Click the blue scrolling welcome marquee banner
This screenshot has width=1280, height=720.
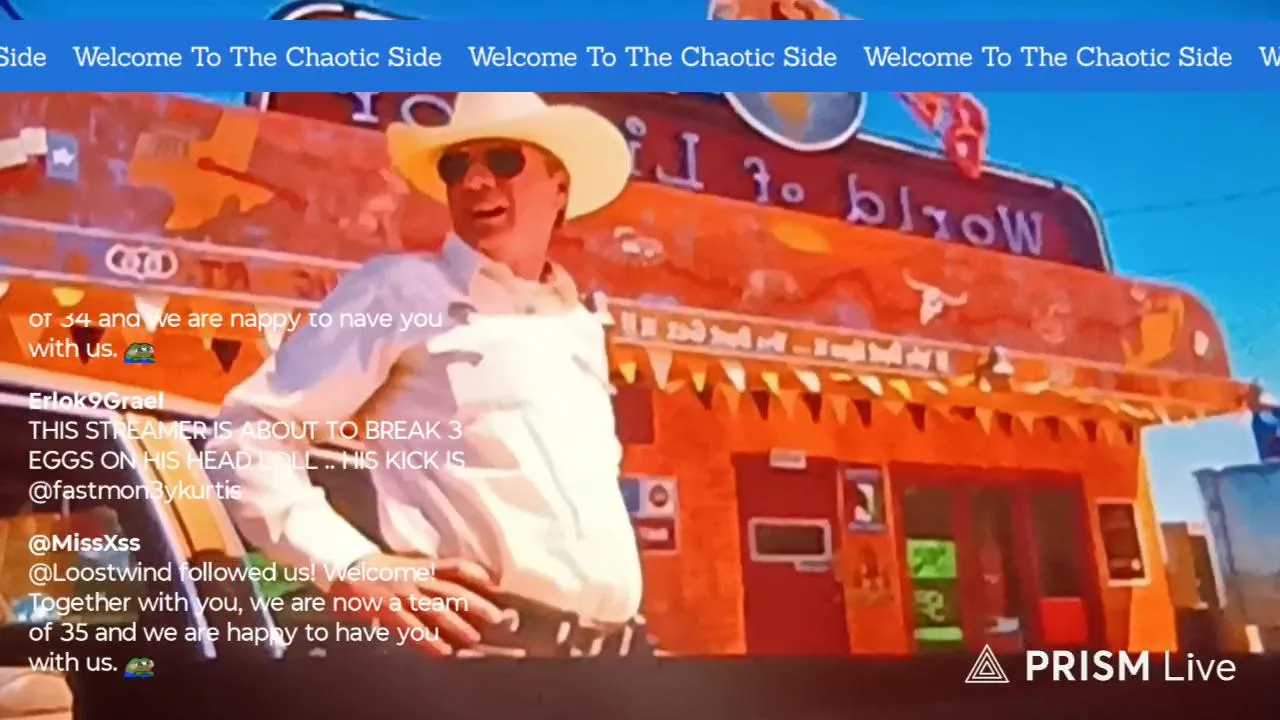(x=640, y=57)
